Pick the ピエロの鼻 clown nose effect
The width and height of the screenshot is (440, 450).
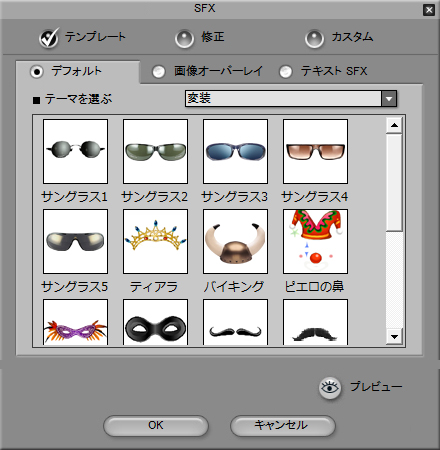click(315, 241)
